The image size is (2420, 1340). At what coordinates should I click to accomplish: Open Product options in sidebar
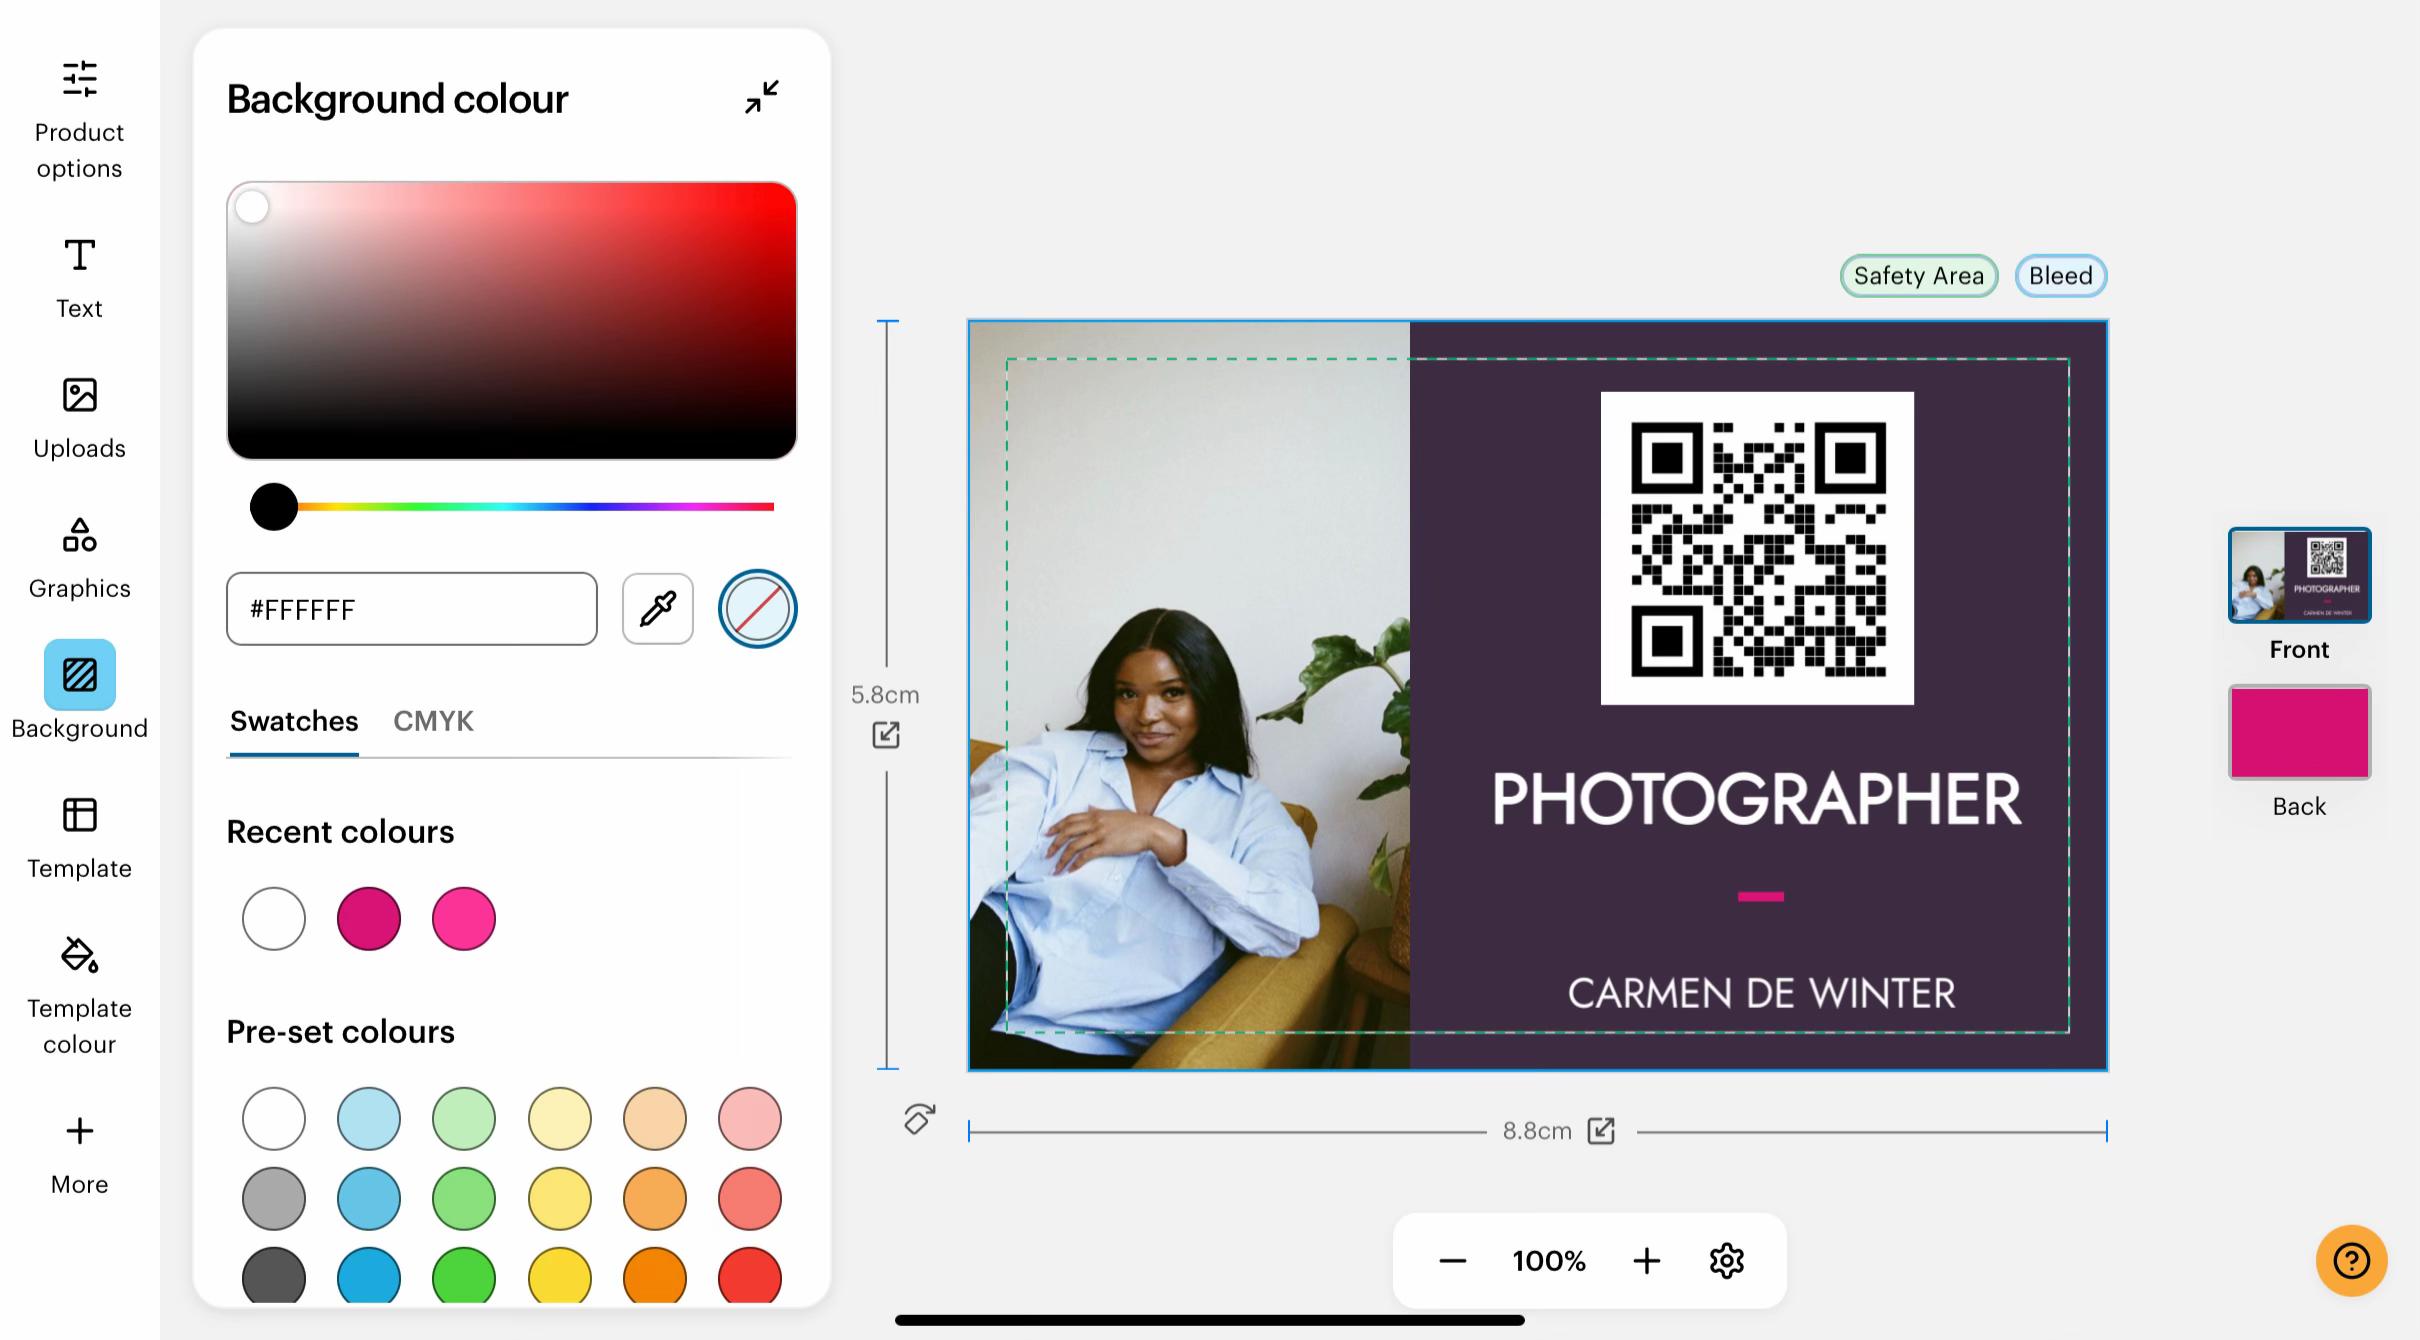click(79, 120)
